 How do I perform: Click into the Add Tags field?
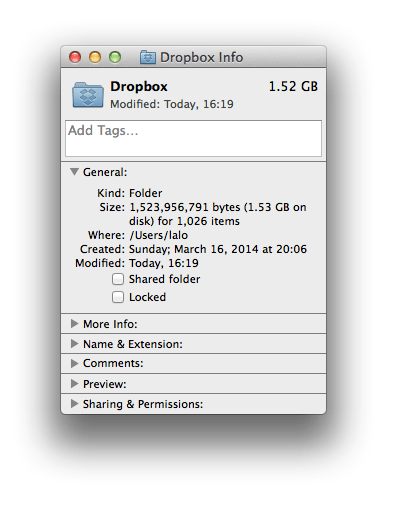193,138
